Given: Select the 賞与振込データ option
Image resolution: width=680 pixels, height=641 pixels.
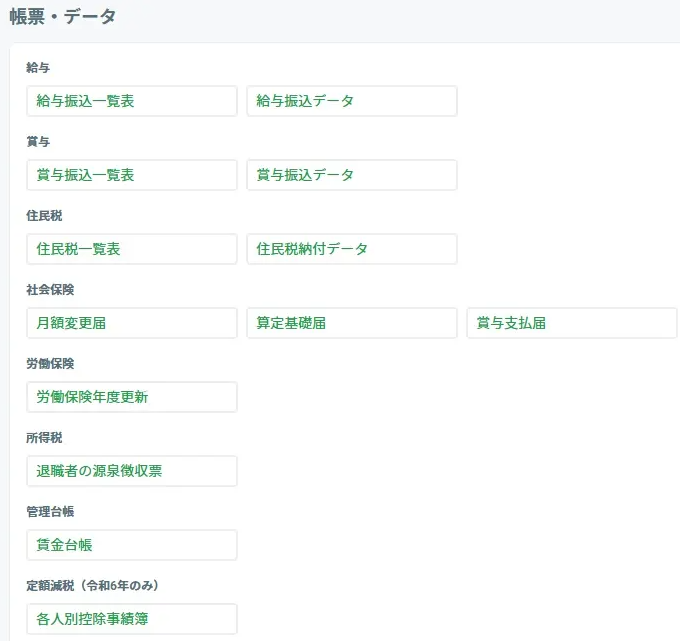Looking at the screenshot, I should click(x=351, y=175).
